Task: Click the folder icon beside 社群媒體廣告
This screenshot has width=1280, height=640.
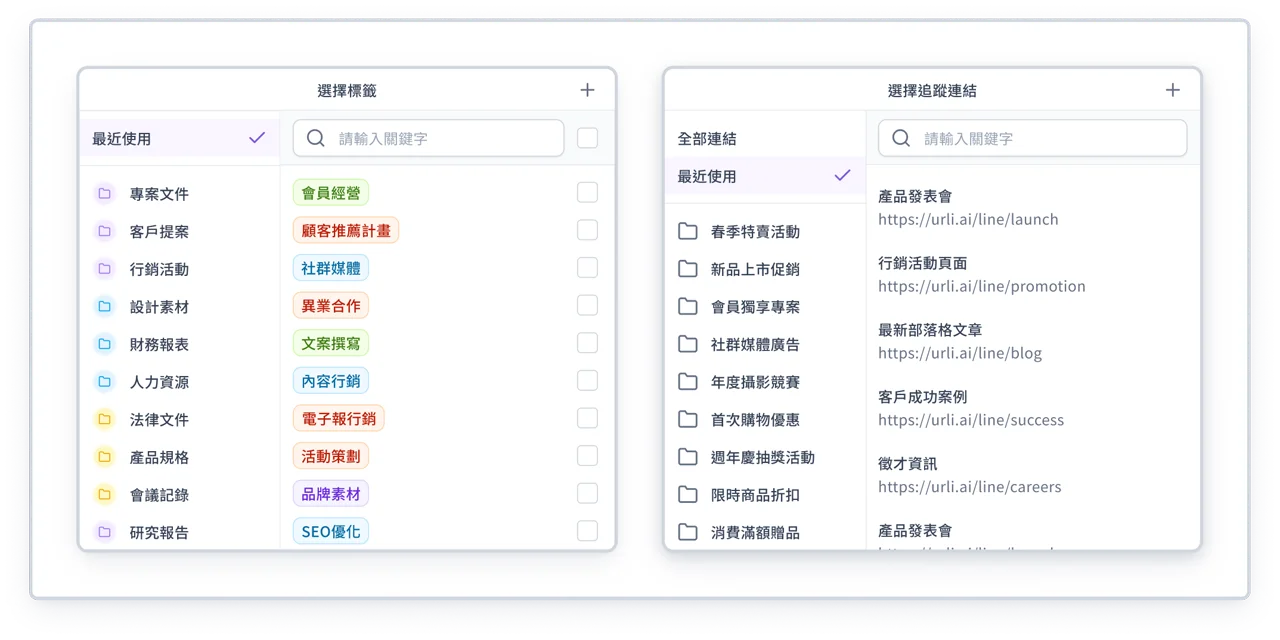Action: [x=688, y=344]
